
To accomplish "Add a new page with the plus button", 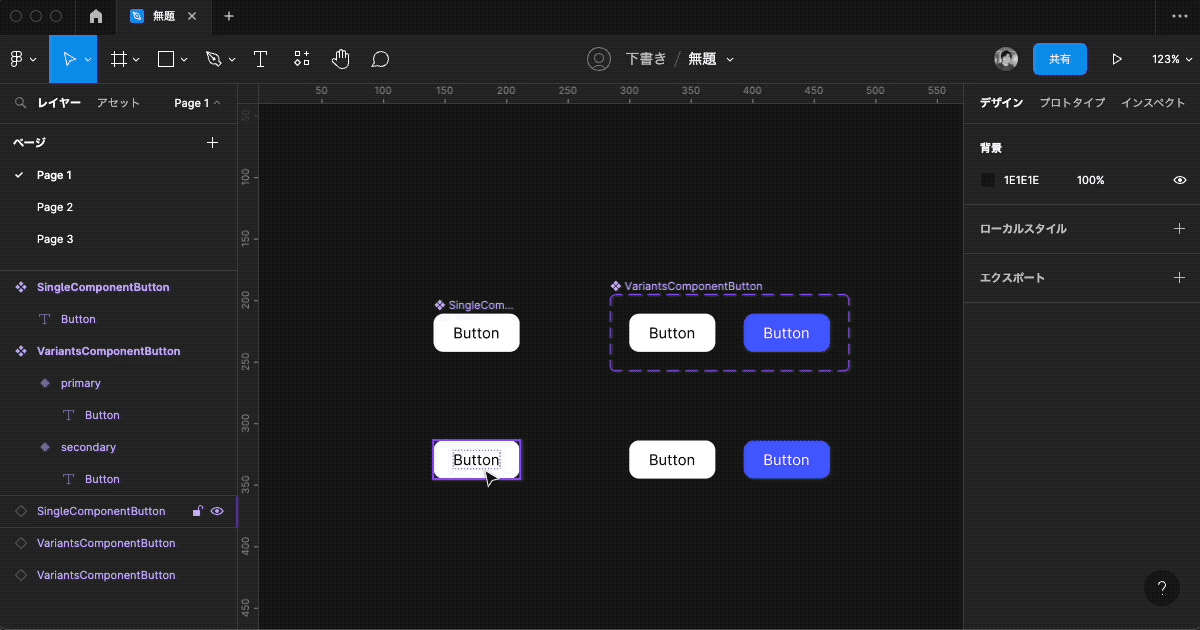I will tap(212, 142).
